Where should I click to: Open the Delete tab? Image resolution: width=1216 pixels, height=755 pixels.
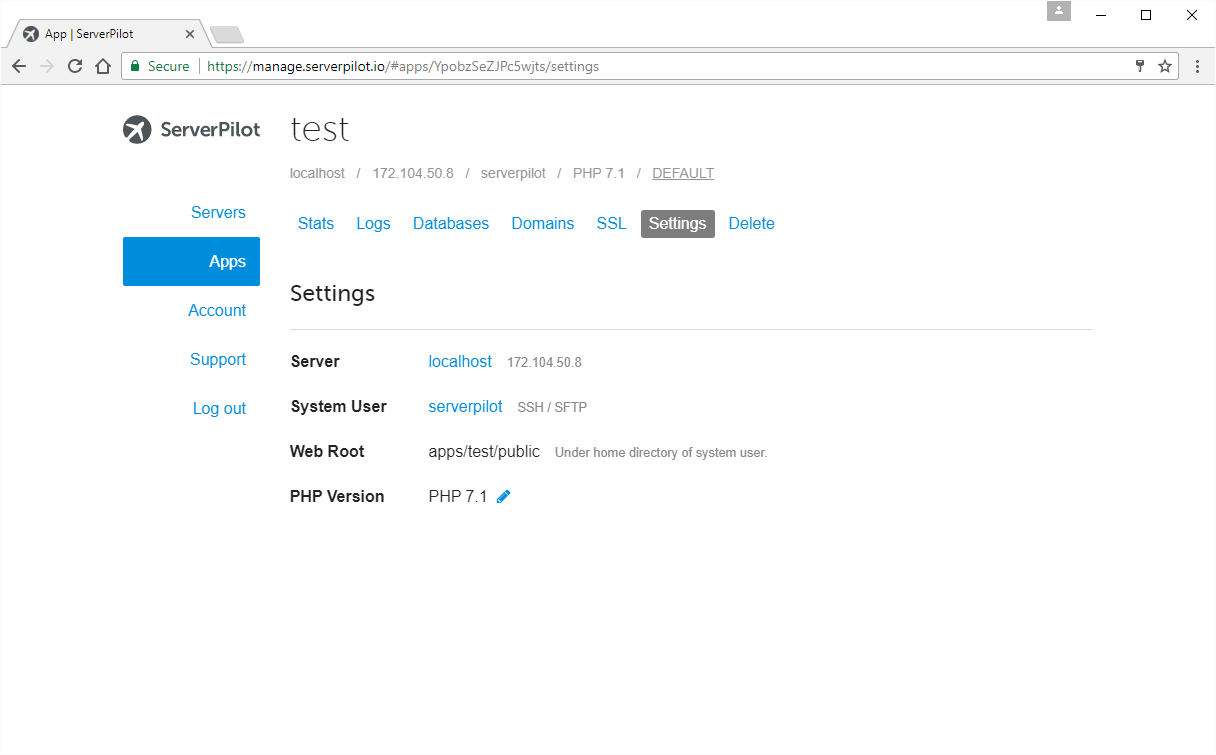coord(751,224)
